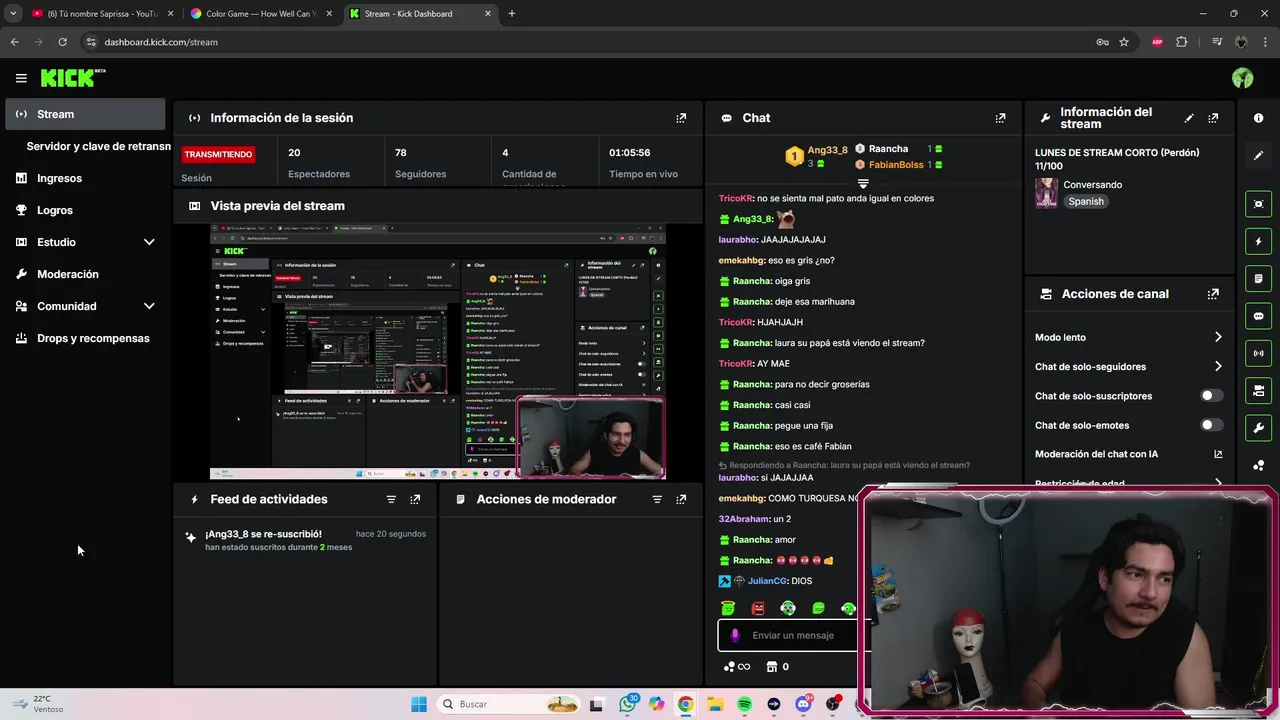Pop out the Información de la sesión panel

click(x=681, y=118)
